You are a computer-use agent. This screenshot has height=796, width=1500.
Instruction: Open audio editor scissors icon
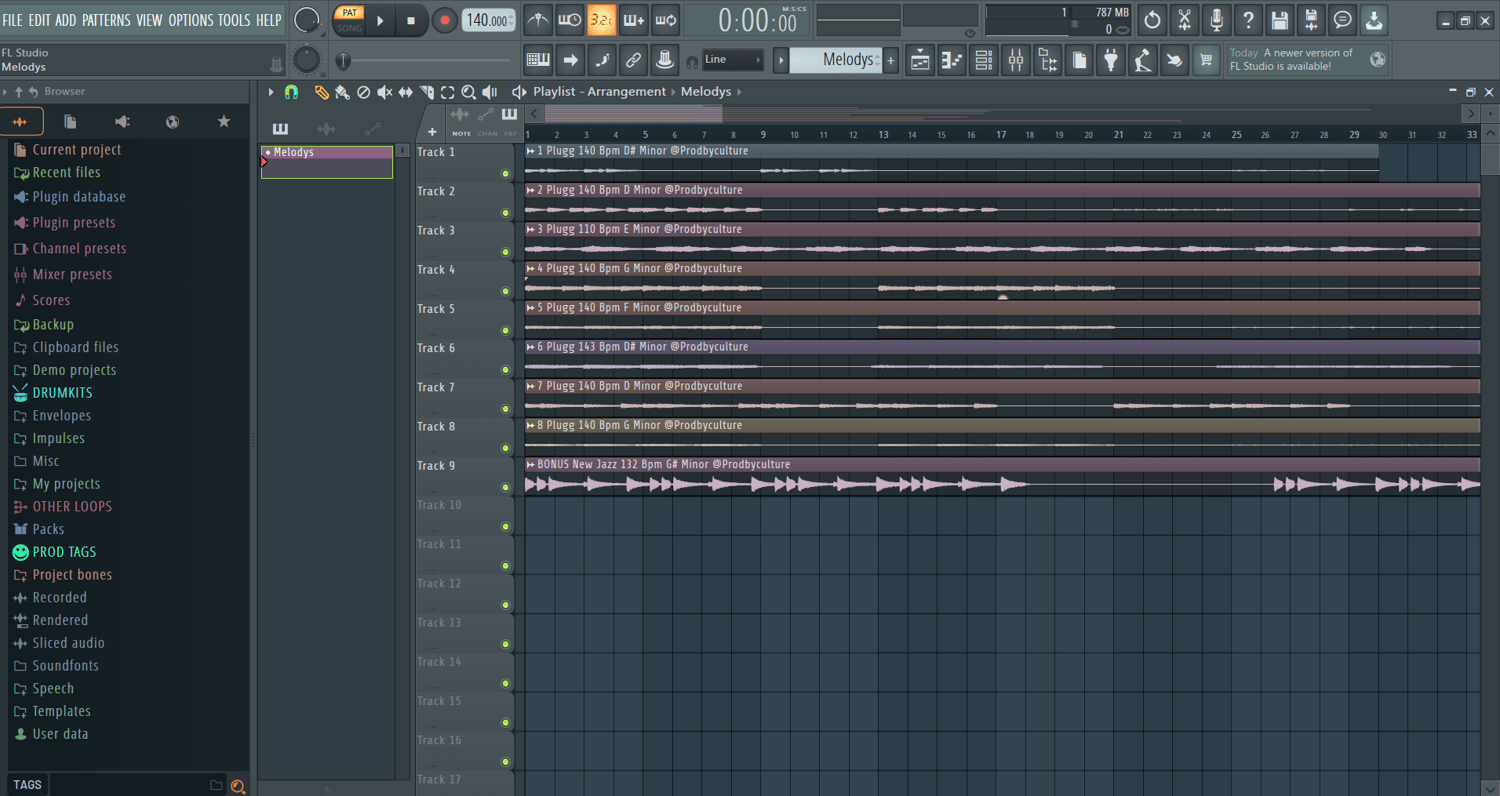[x=1185, y=19]
